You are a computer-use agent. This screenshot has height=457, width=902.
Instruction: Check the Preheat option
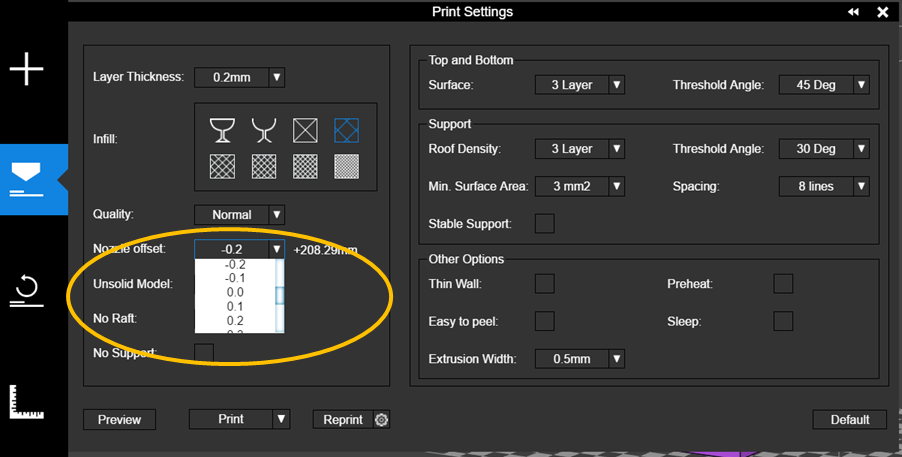tap(783, 284)
